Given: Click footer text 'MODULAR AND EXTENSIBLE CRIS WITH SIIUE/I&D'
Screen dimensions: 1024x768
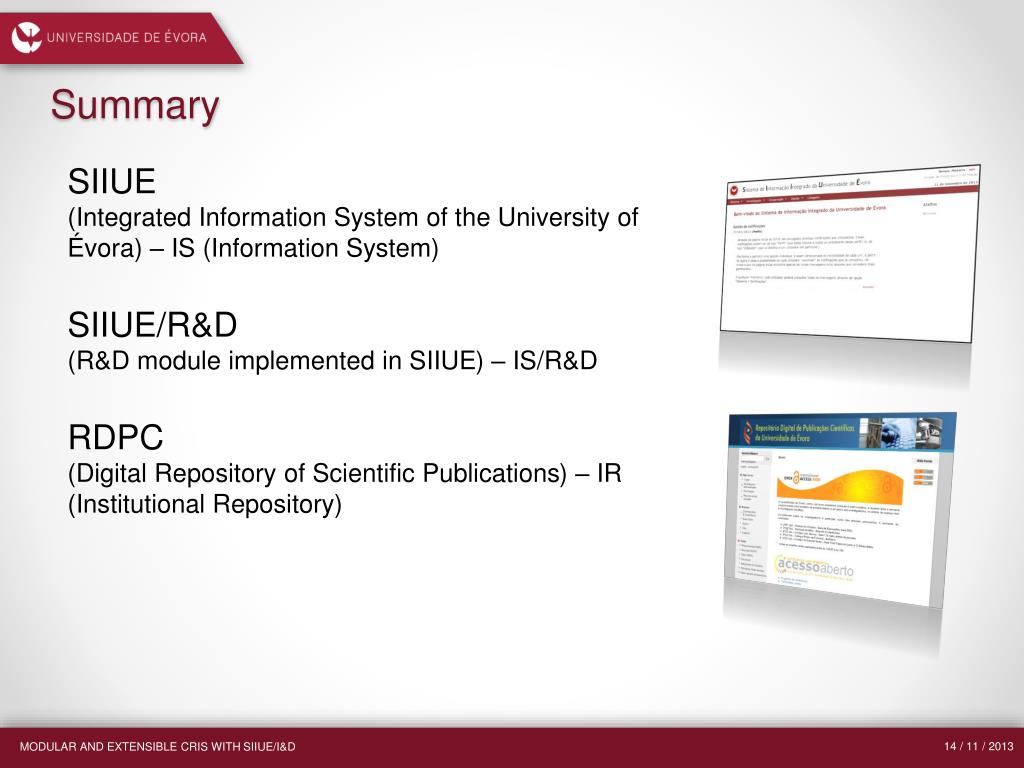Looking at the screenshot, I should point(157,746).
